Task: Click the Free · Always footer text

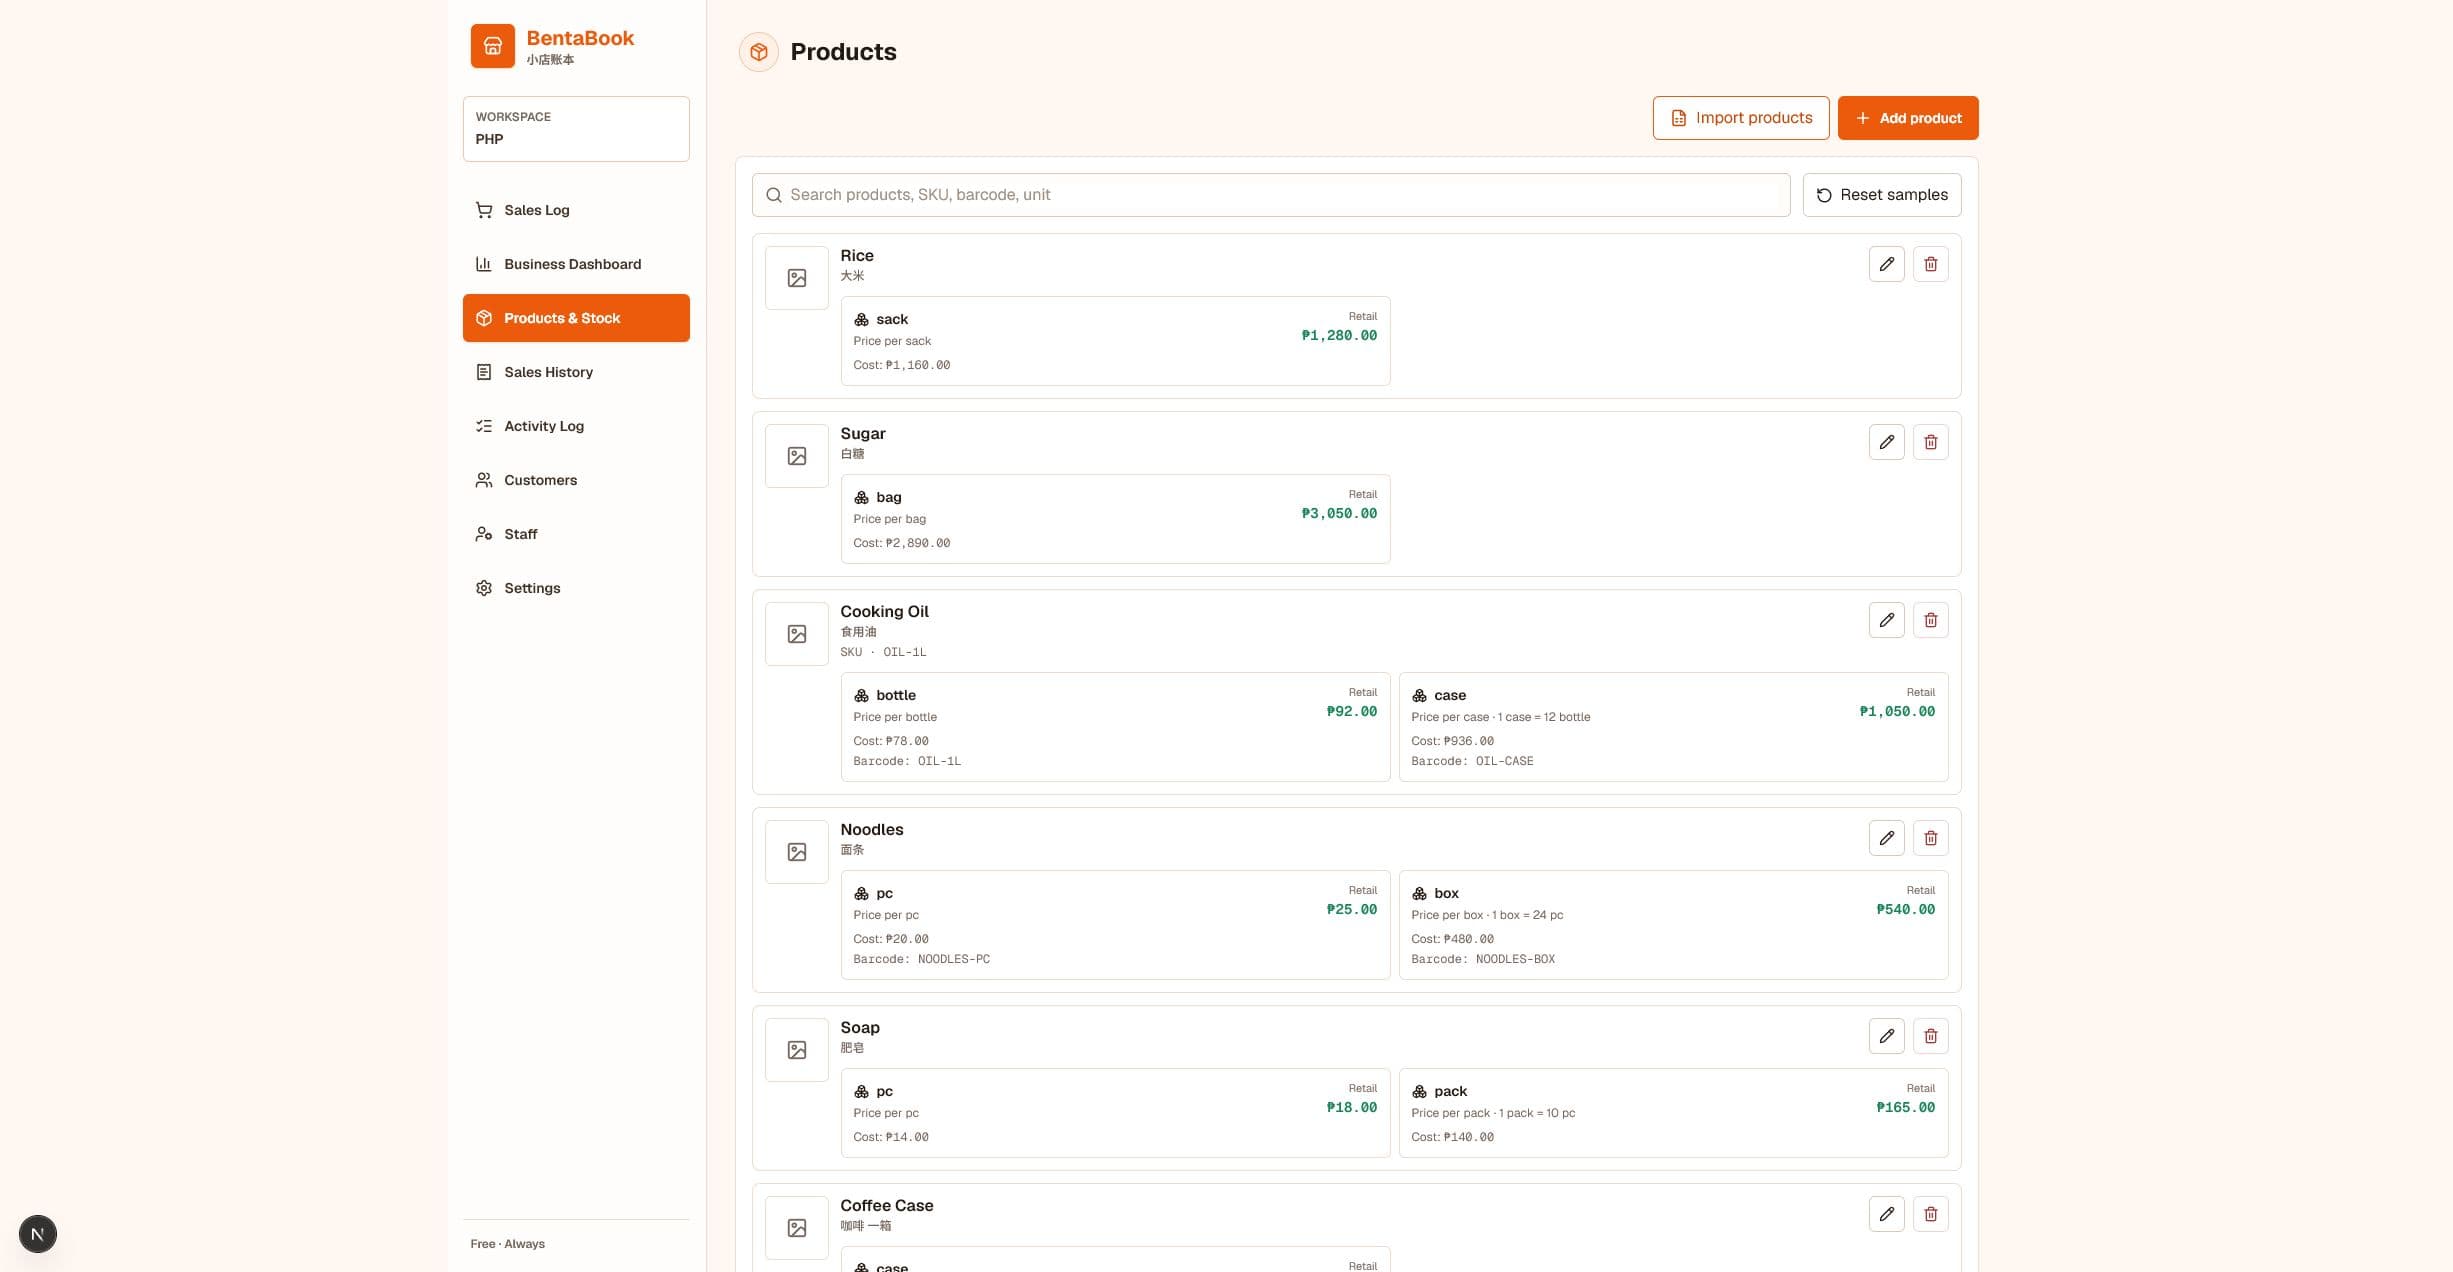Action: [507, 1244]
